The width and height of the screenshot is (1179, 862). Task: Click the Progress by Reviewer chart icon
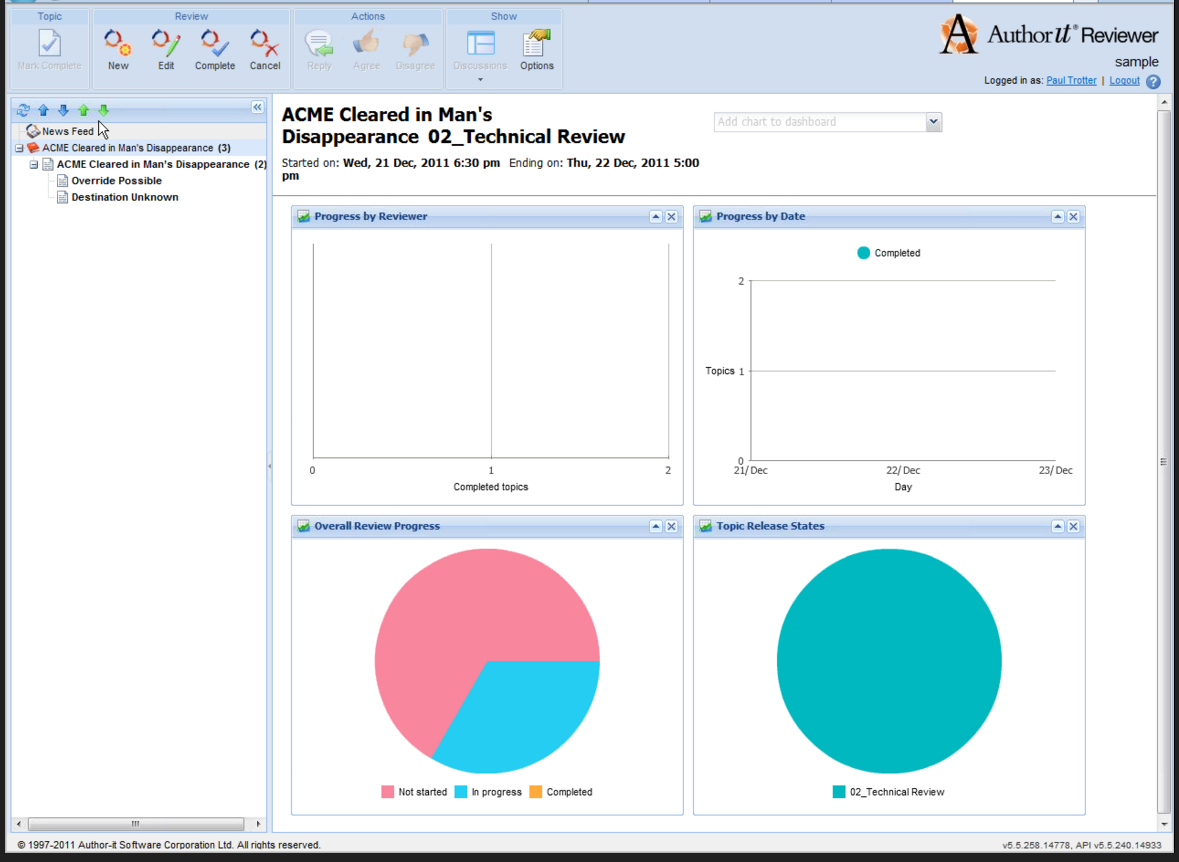click(x=303, y=217)
